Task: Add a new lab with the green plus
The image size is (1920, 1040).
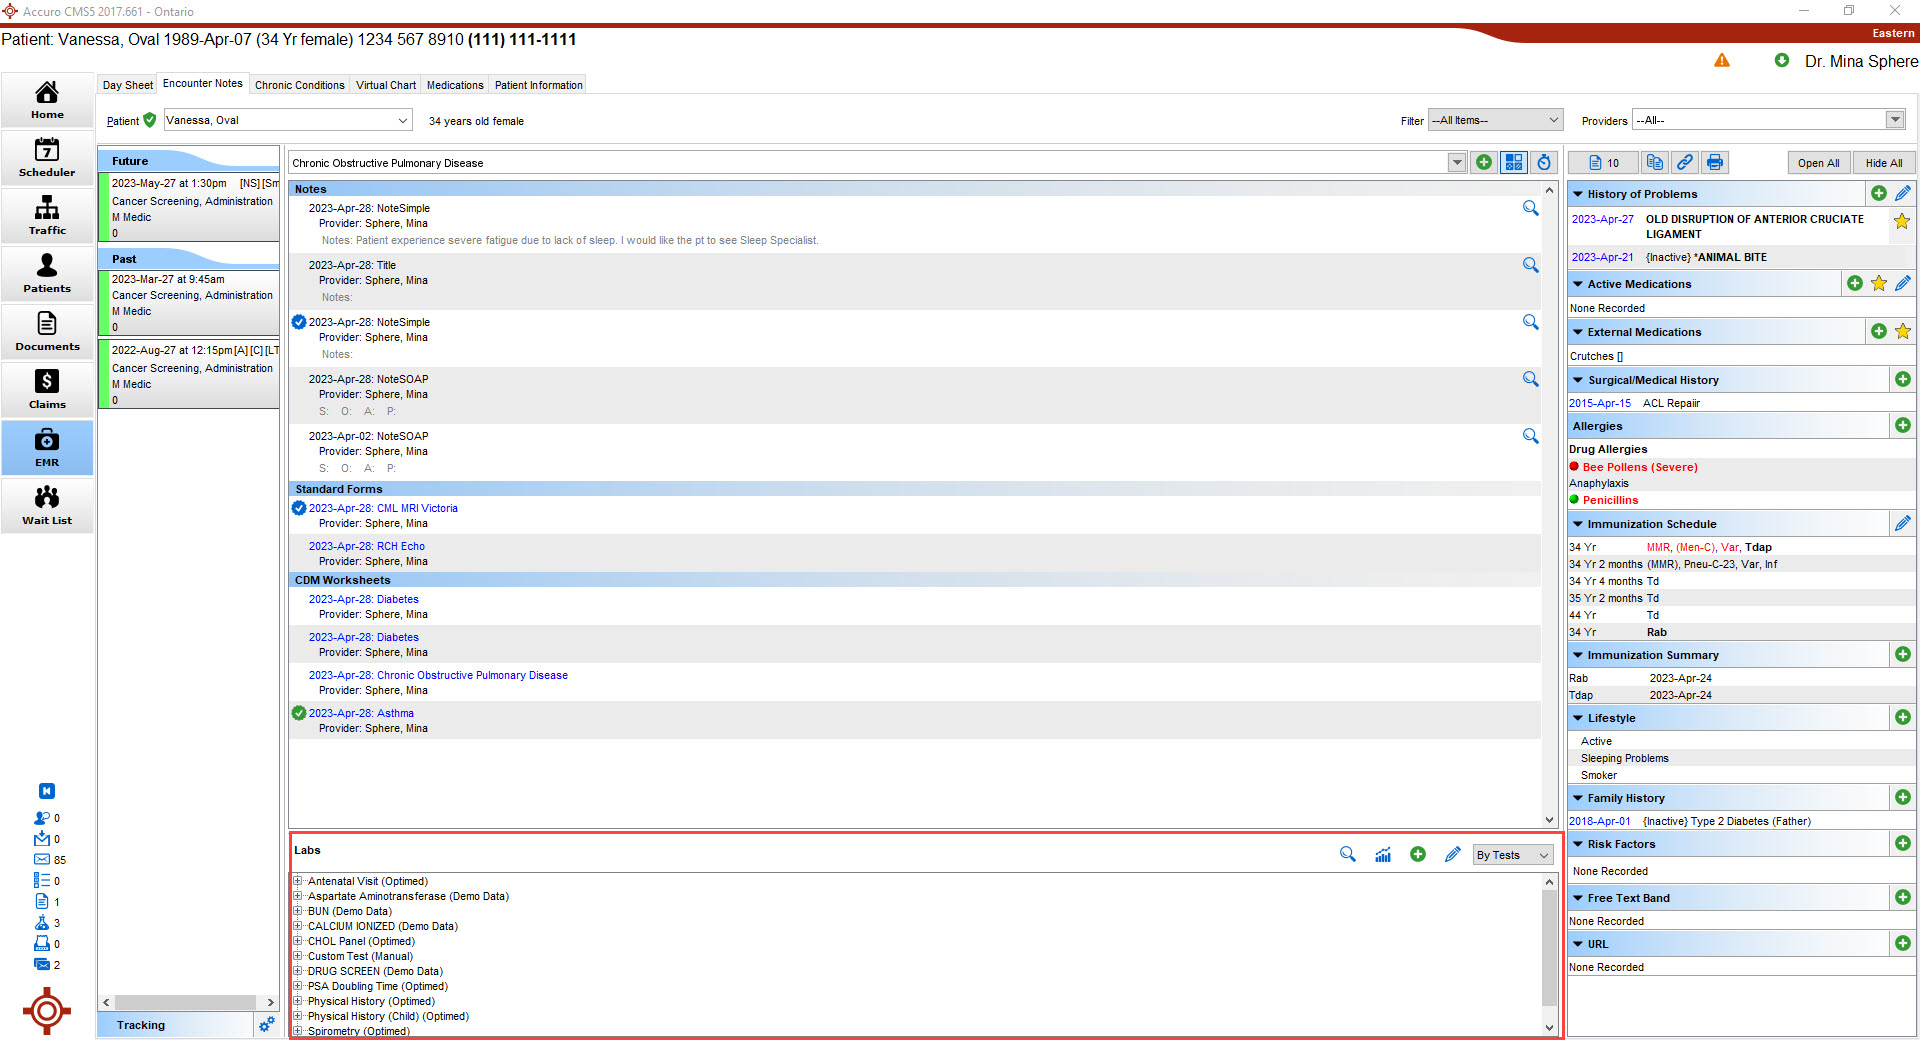Action: coord(1418,854)
